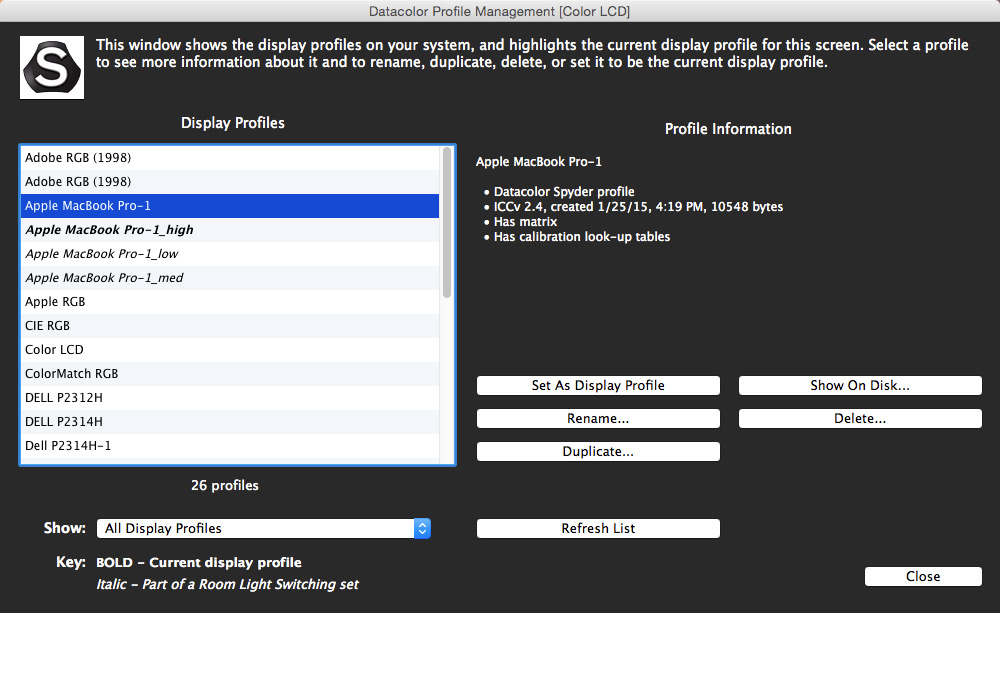Click the Profile Information heading
This screenshot has width=1000, height=686.
[x=728, y=129]
